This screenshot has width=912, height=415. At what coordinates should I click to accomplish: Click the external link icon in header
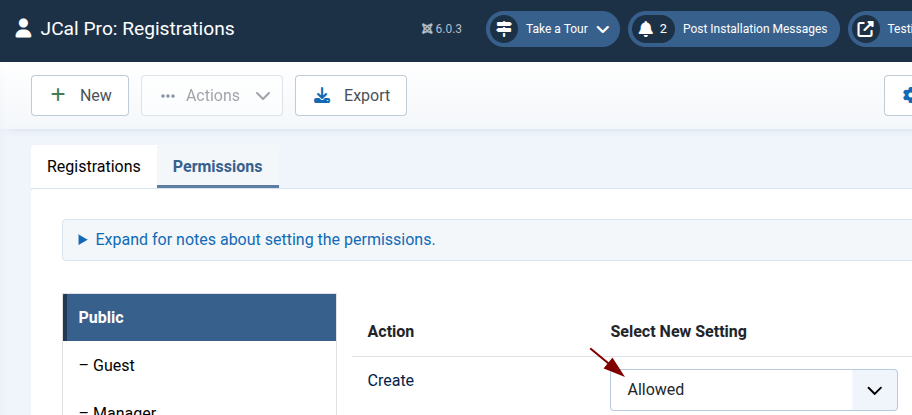tap(866, 29)
